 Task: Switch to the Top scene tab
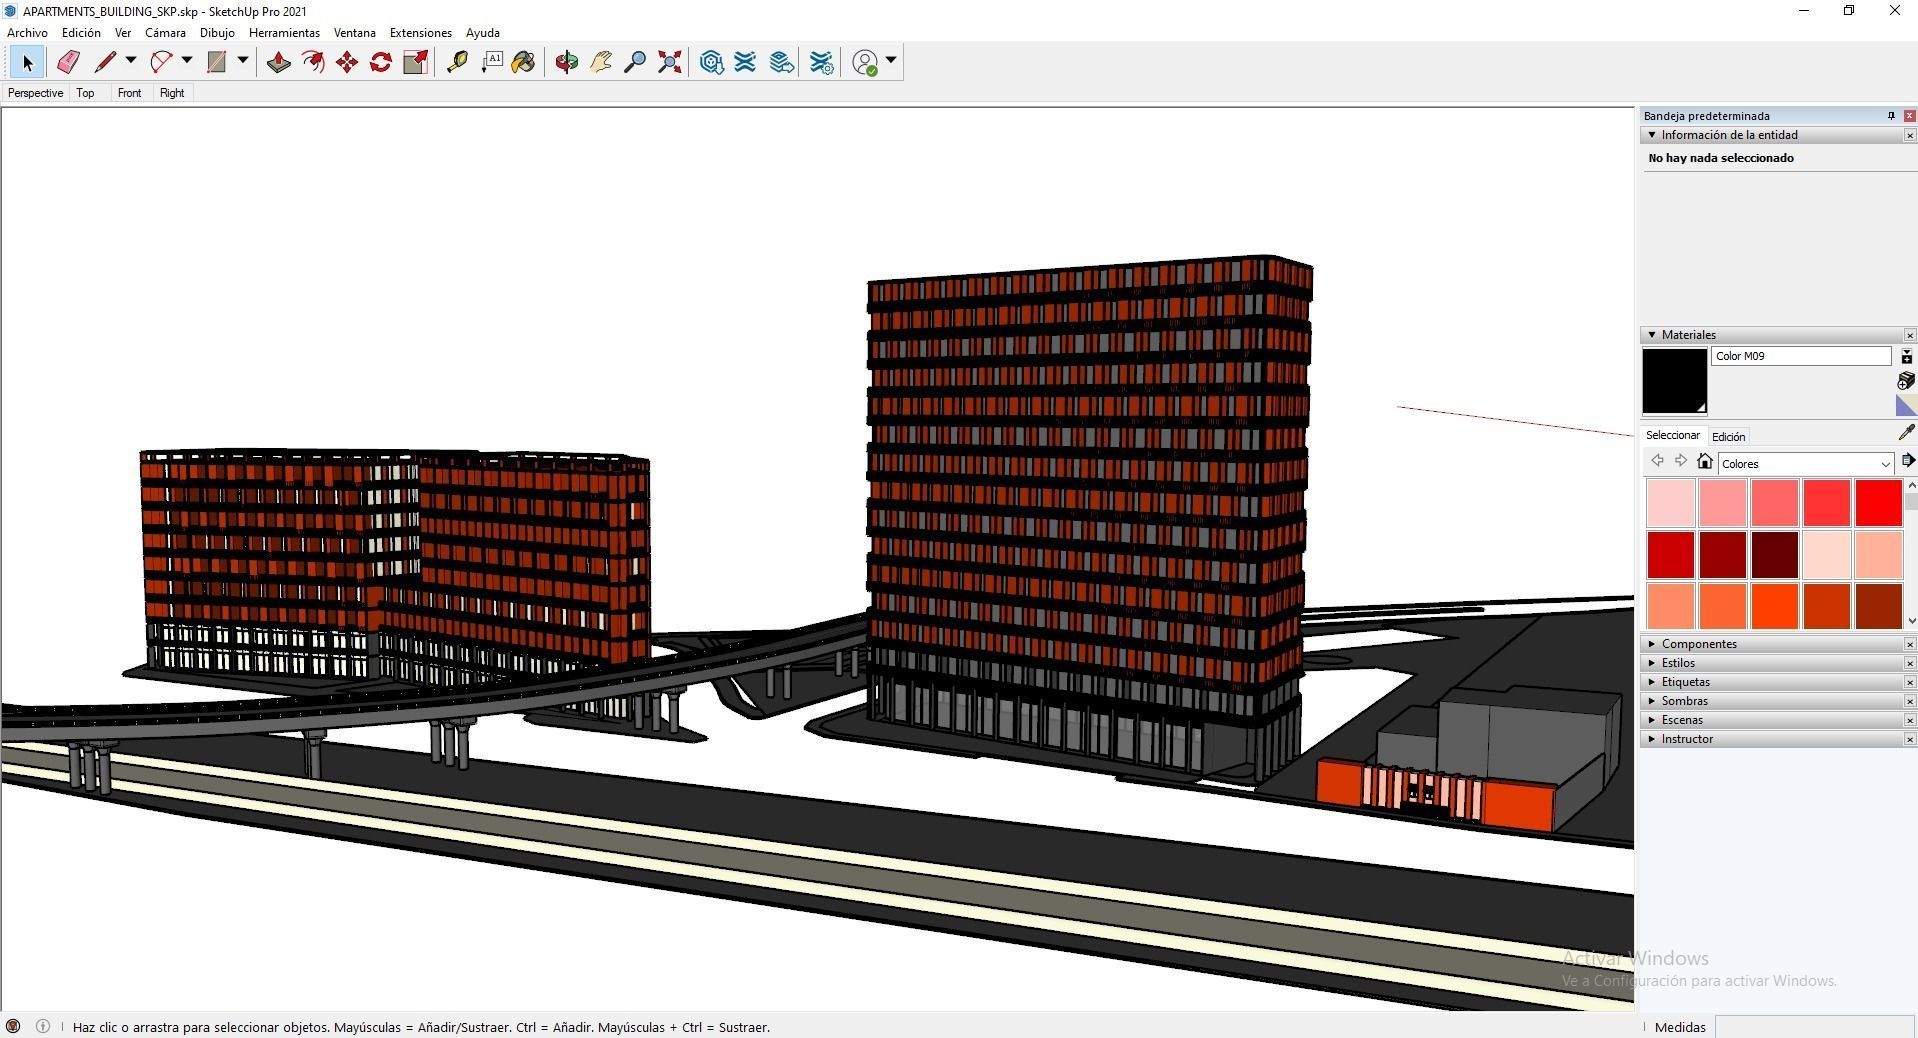click(85, 93)
